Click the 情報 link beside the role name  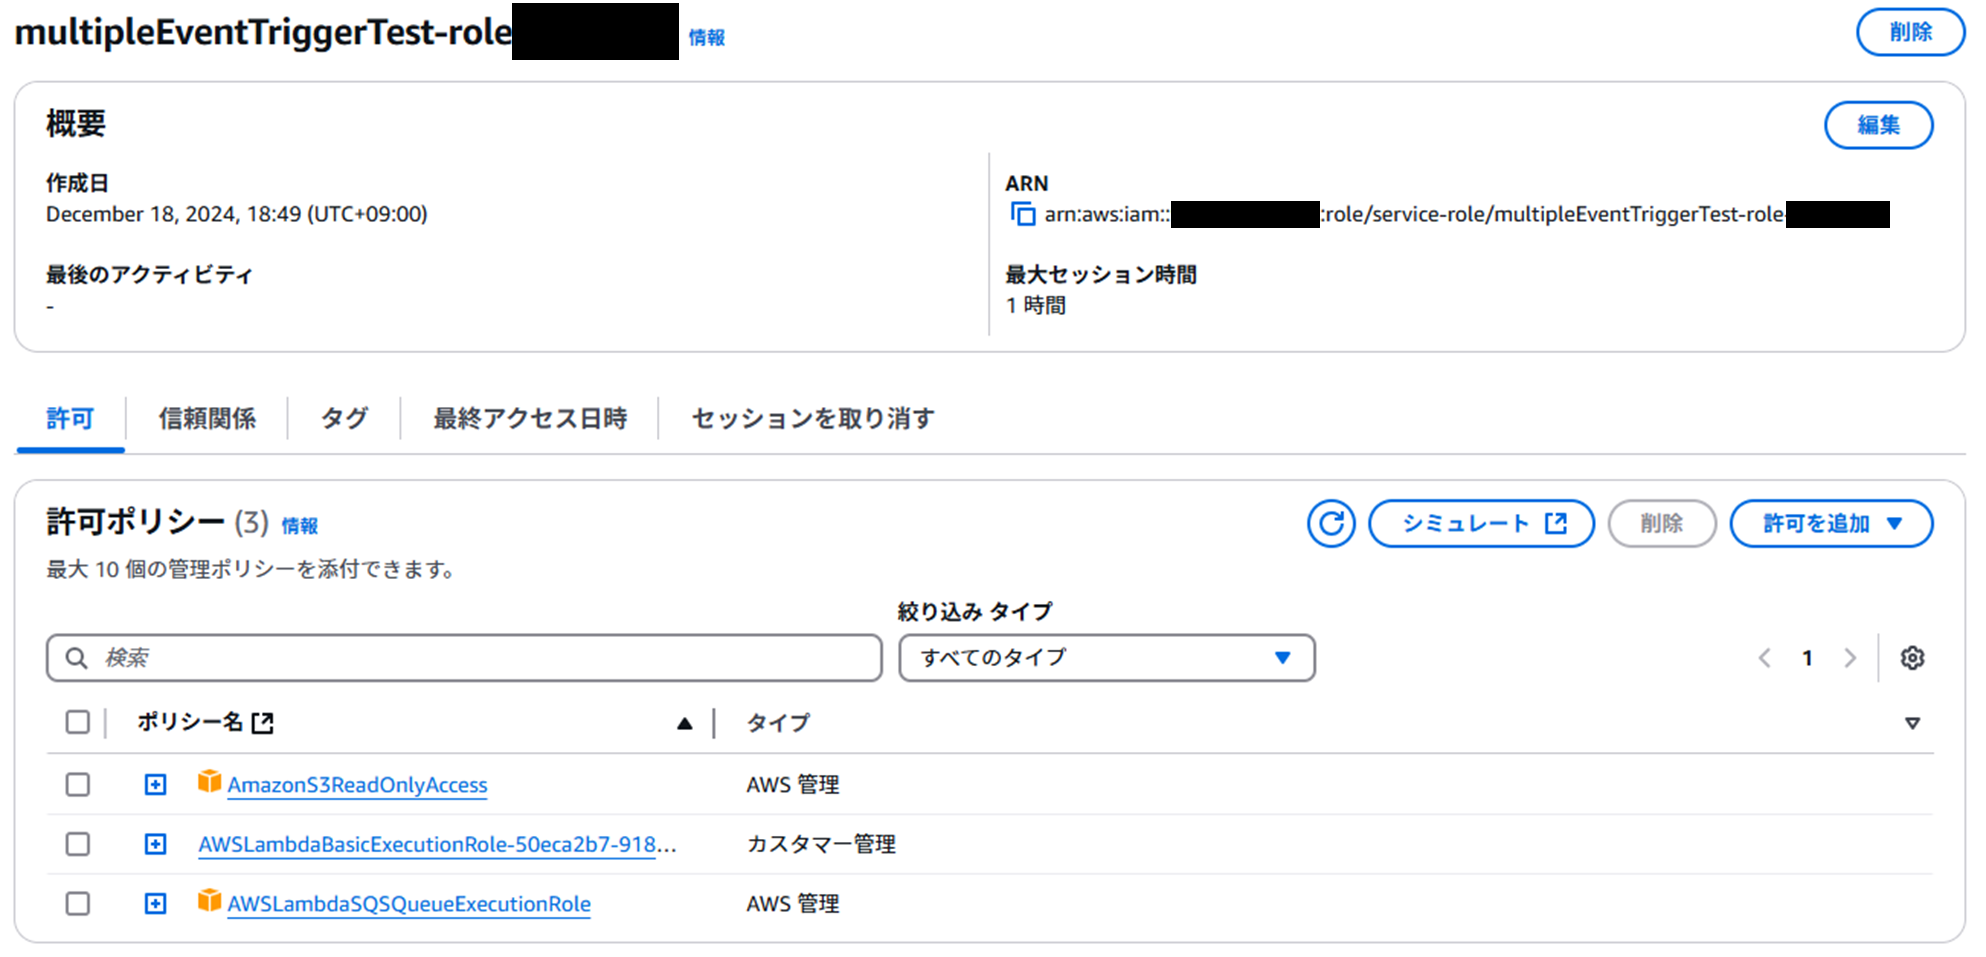tap(706, 37)
